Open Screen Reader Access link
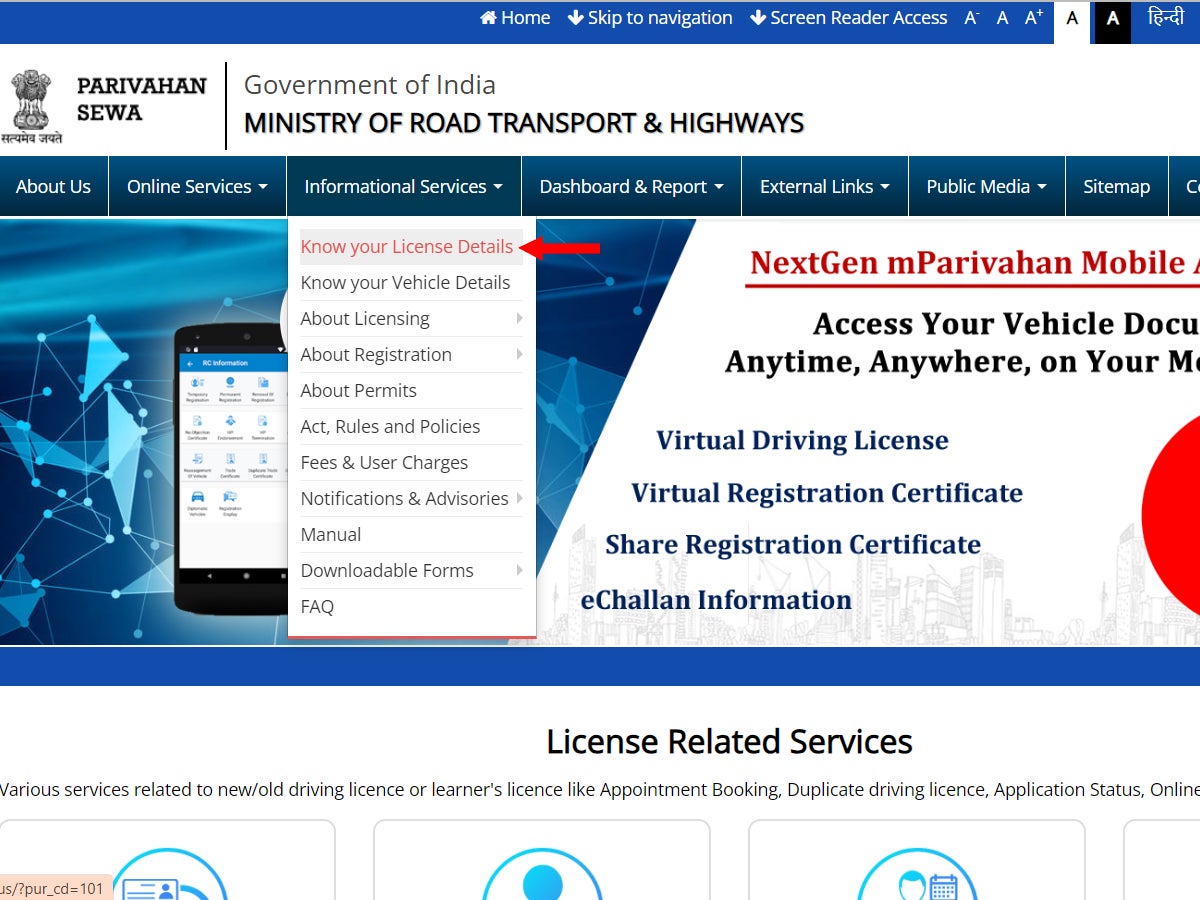The image size is (1200, 900). point(848,18)
